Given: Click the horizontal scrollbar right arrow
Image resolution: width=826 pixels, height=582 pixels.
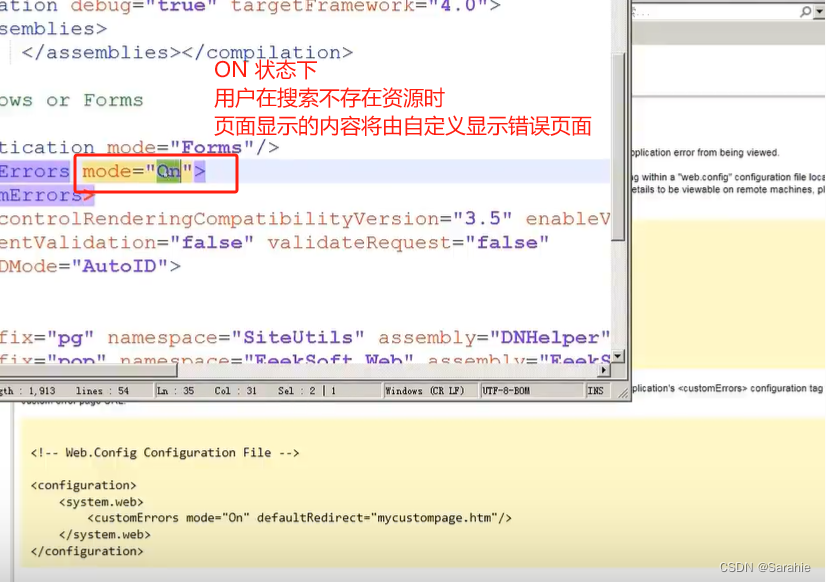Looking at the screenshot, I should [x=604, y=370].
